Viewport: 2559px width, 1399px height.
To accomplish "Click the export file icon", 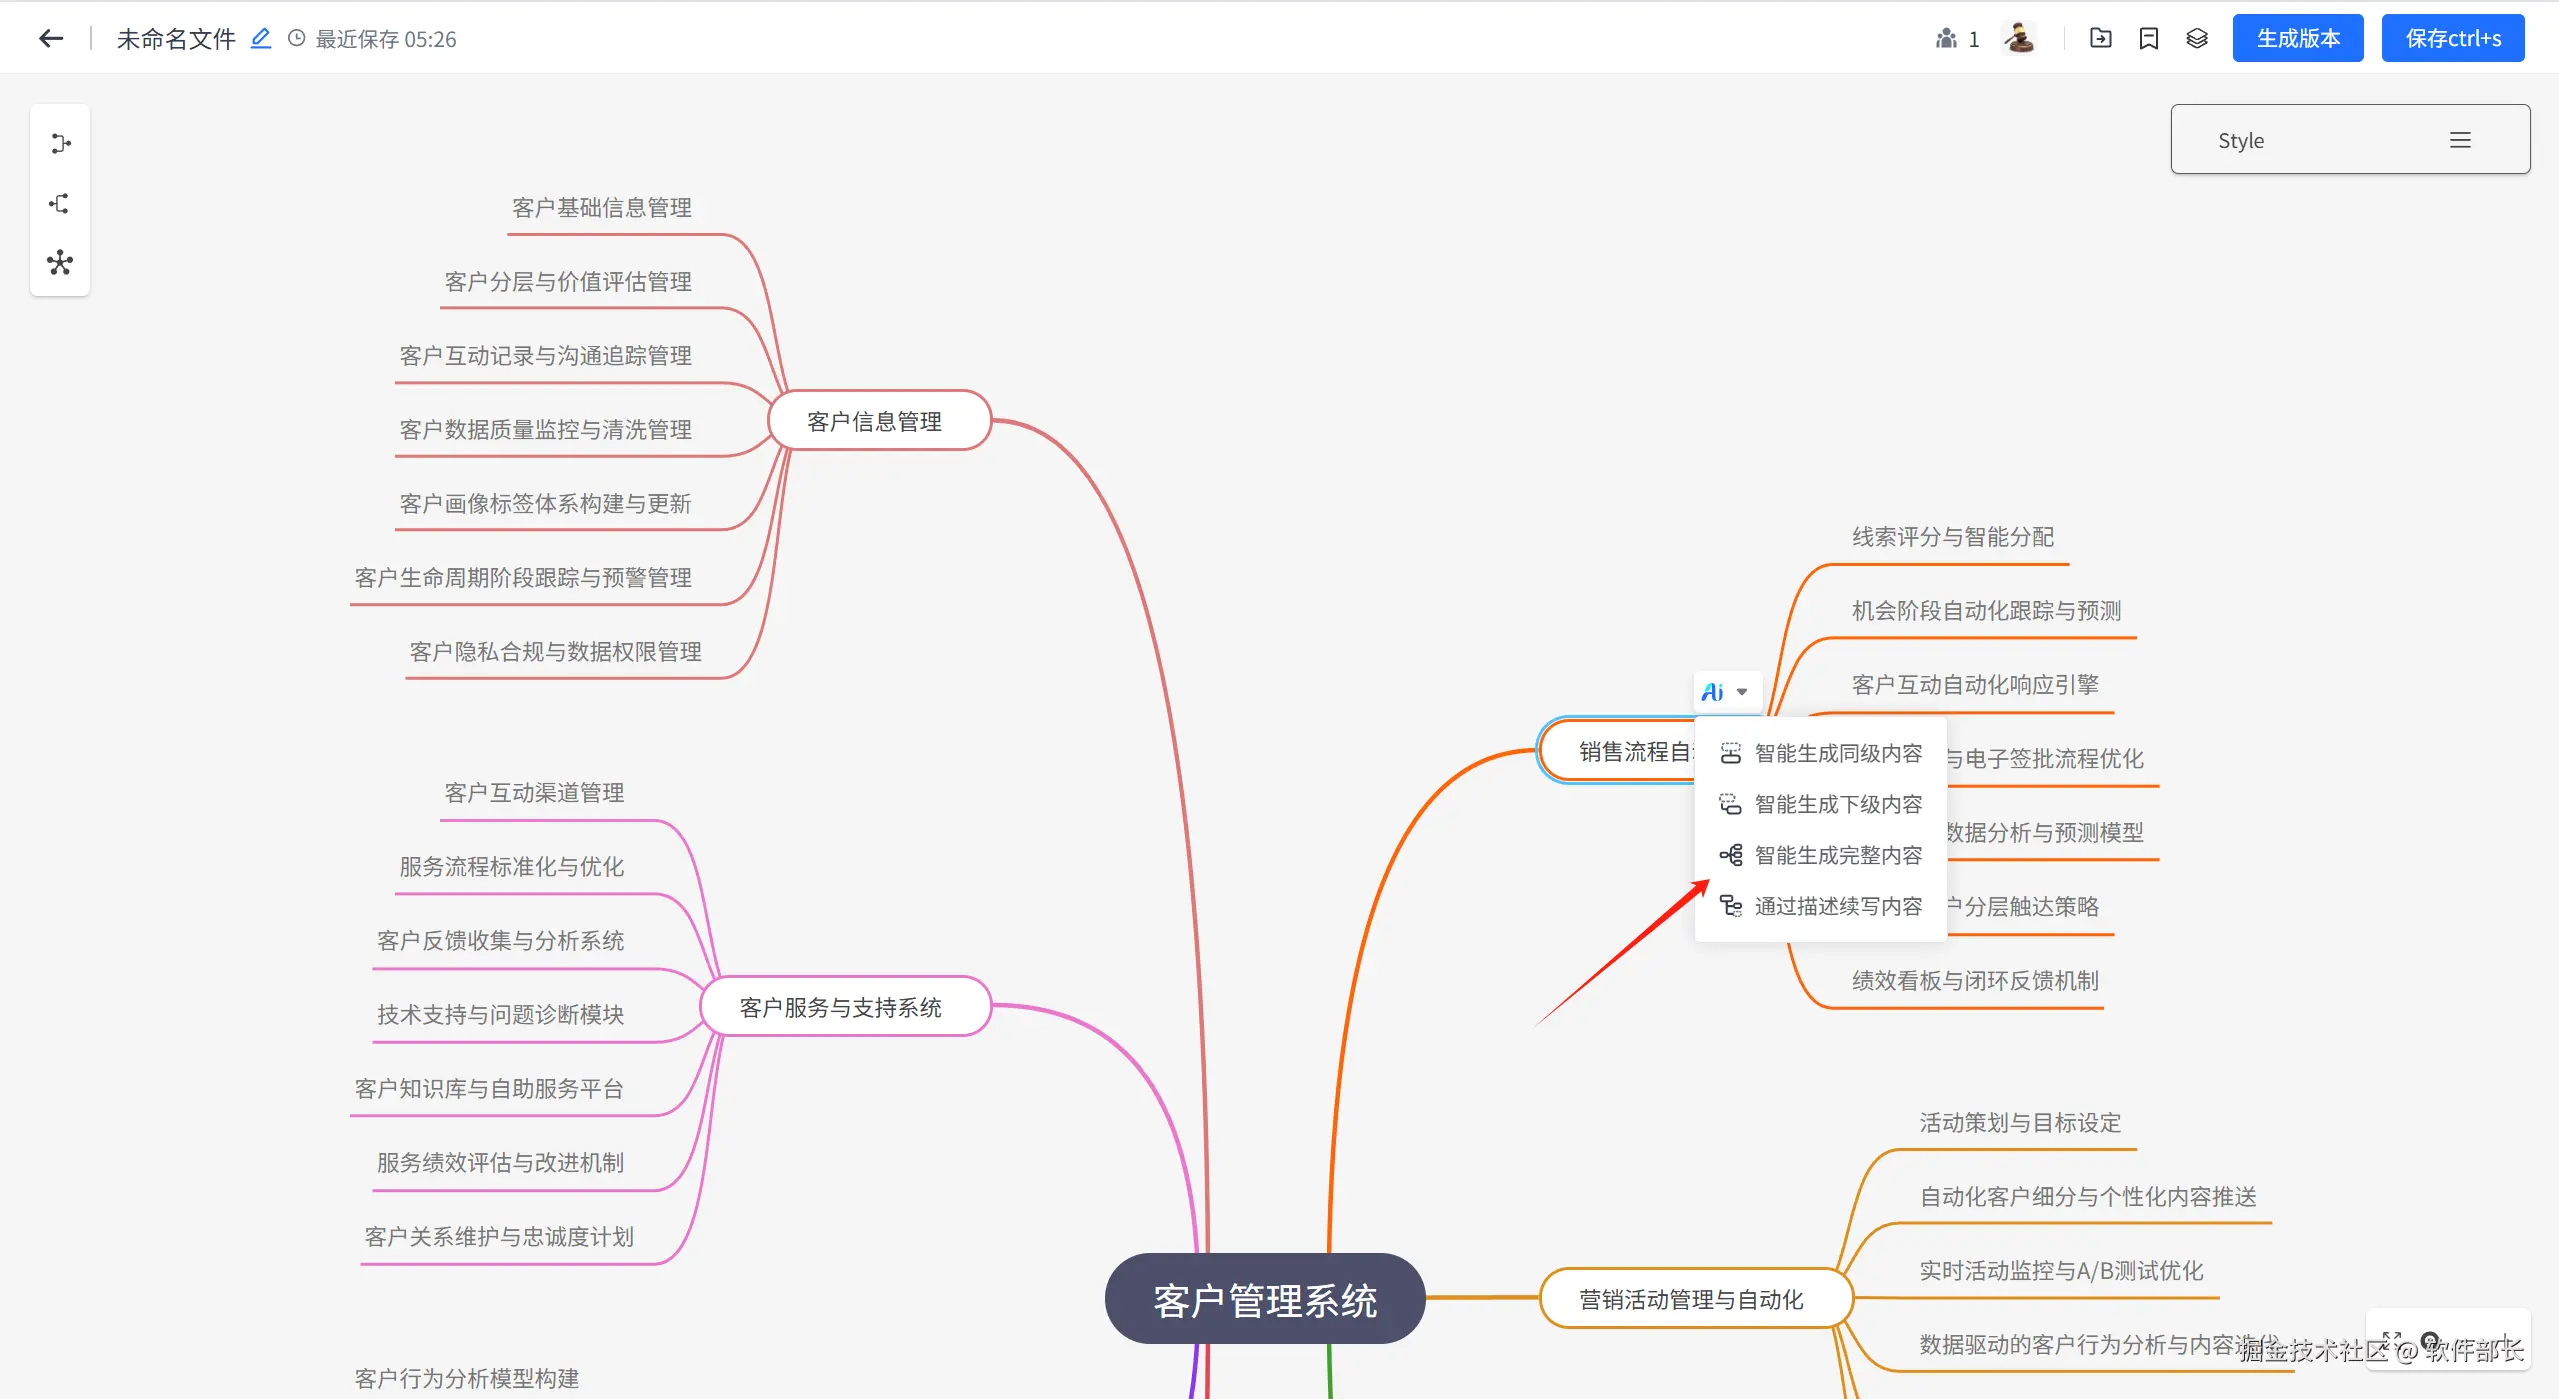I will (2101, 39).
